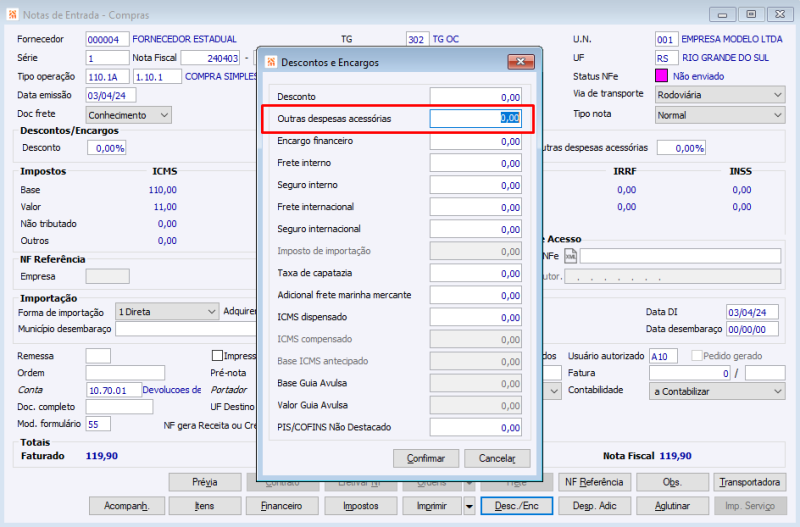Click the Município desembaraço field

coord(186,329)
